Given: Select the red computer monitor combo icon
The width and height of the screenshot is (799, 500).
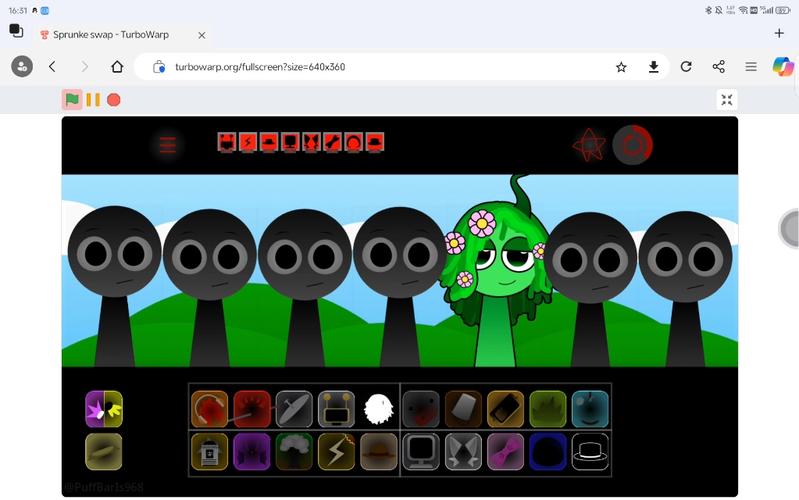Looking at the screenshot, I should [x=290, y=142].
